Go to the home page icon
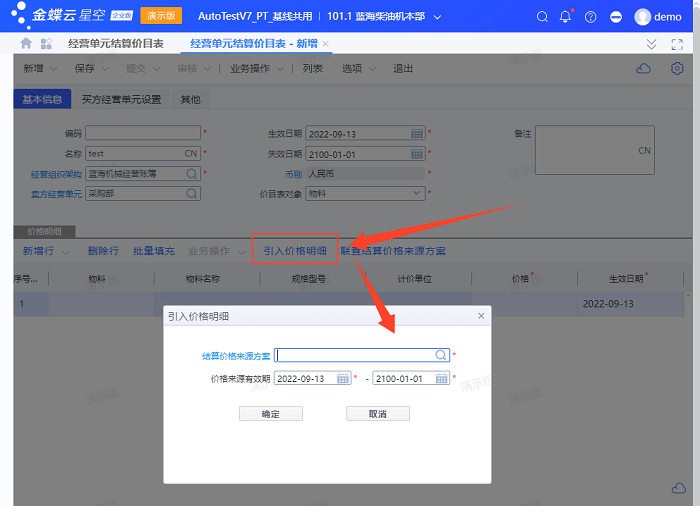This screenshot has height=506, width=700. click(26, 44)
